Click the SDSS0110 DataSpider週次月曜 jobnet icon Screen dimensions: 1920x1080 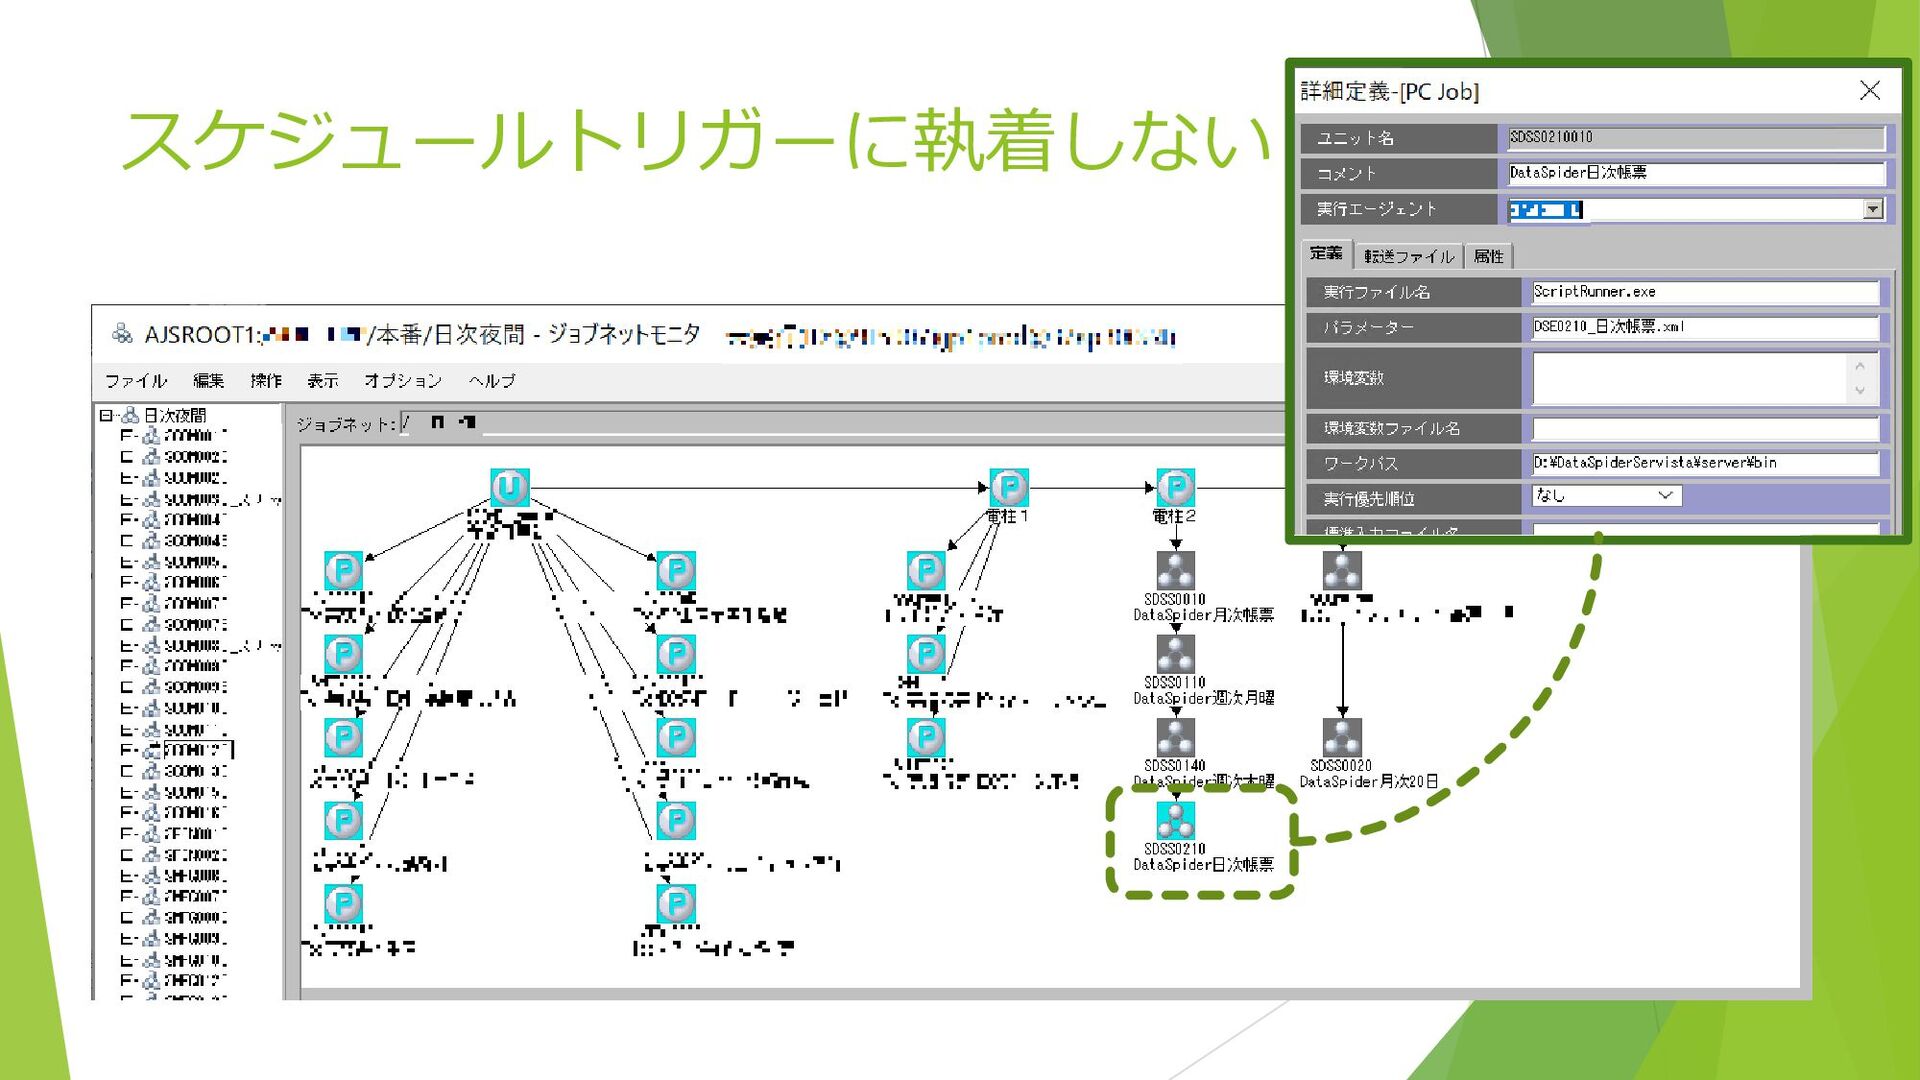1175,653
